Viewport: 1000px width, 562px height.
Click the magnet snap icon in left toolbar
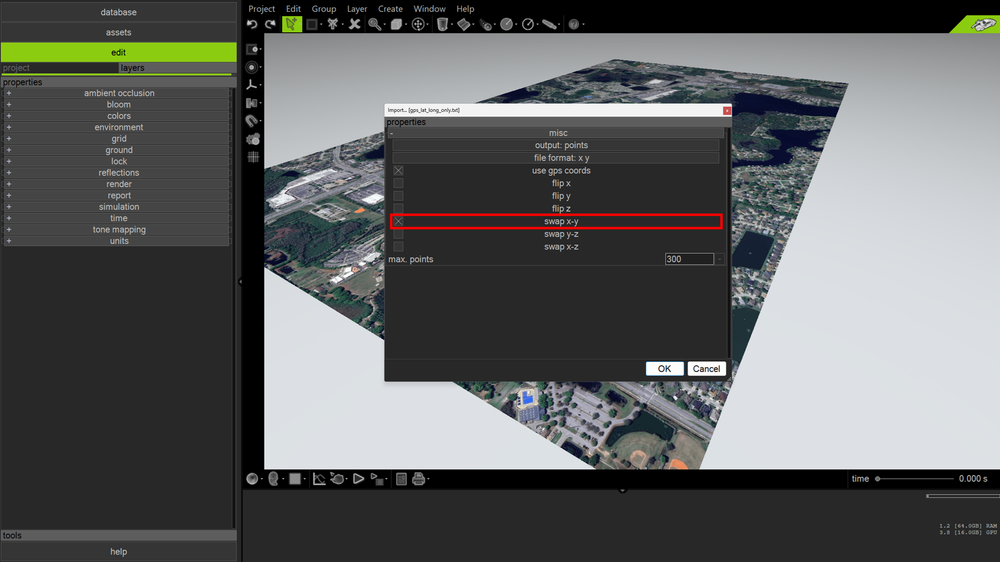[x=252, y=121]
